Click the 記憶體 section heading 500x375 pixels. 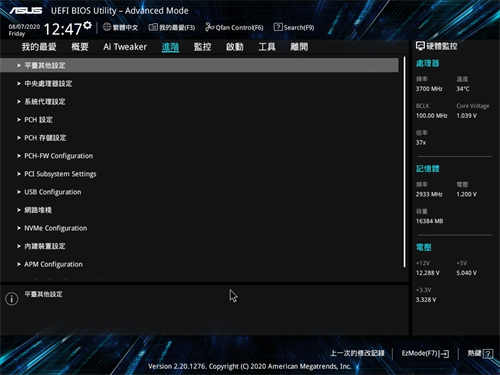click(x=428, y=169)
